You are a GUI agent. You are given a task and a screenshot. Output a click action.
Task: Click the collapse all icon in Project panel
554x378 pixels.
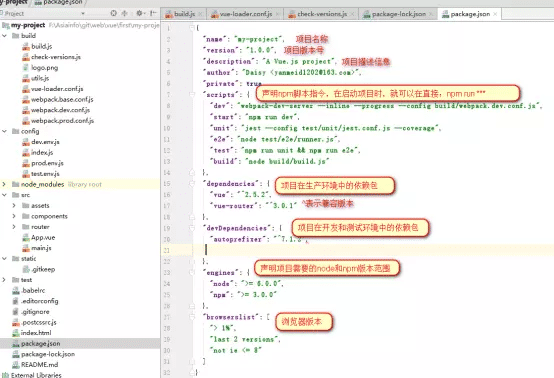coord(124,13)
